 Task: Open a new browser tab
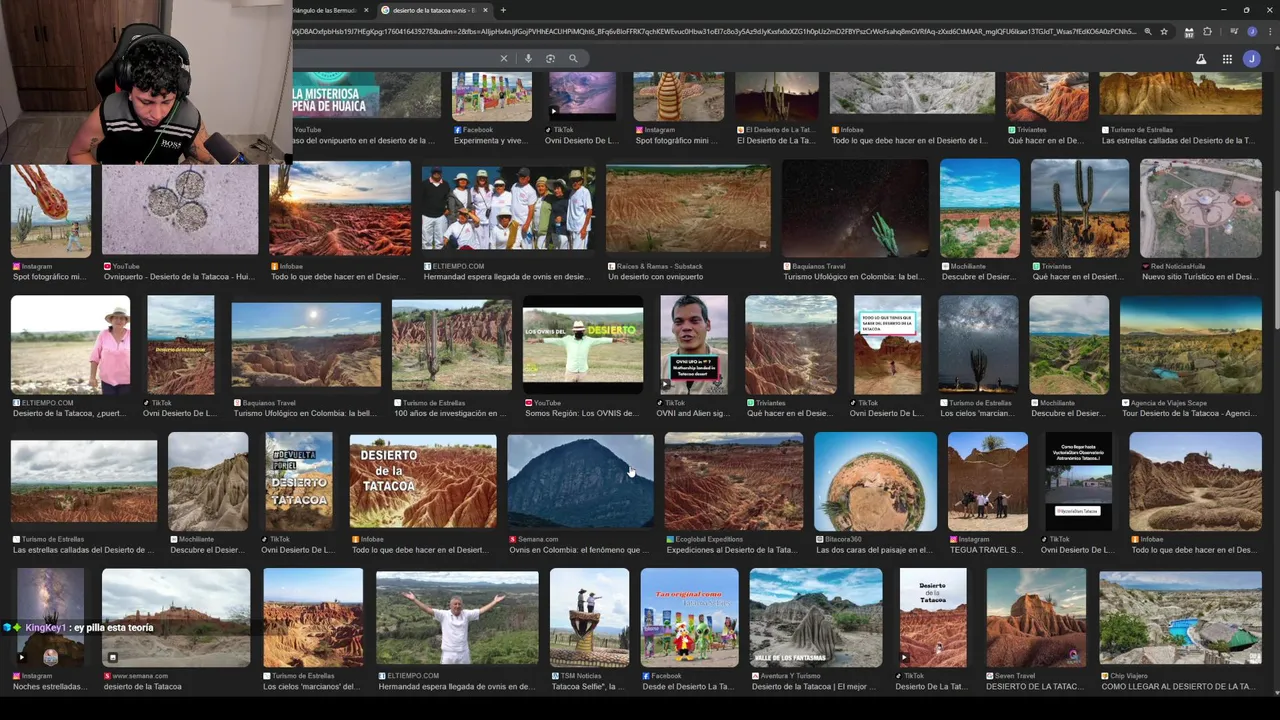click(503, 10)
